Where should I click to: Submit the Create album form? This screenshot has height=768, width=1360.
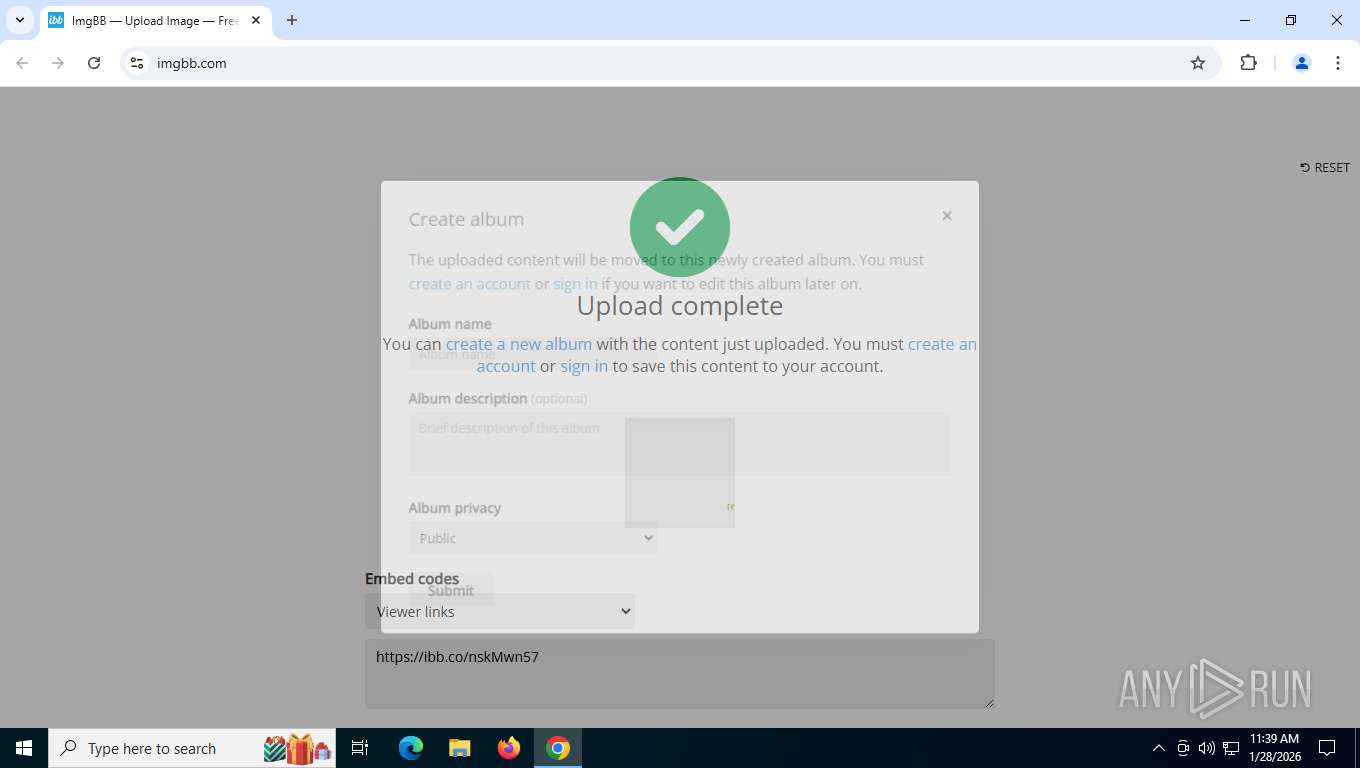tap(451, 589)
